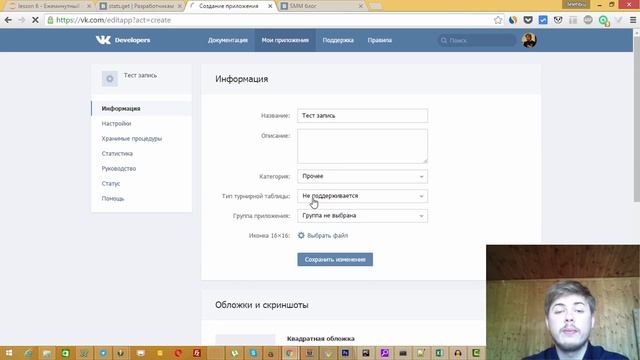Click the green circle extension icon
Viewport: 640px width, 360px height.
tap(603, 20)
